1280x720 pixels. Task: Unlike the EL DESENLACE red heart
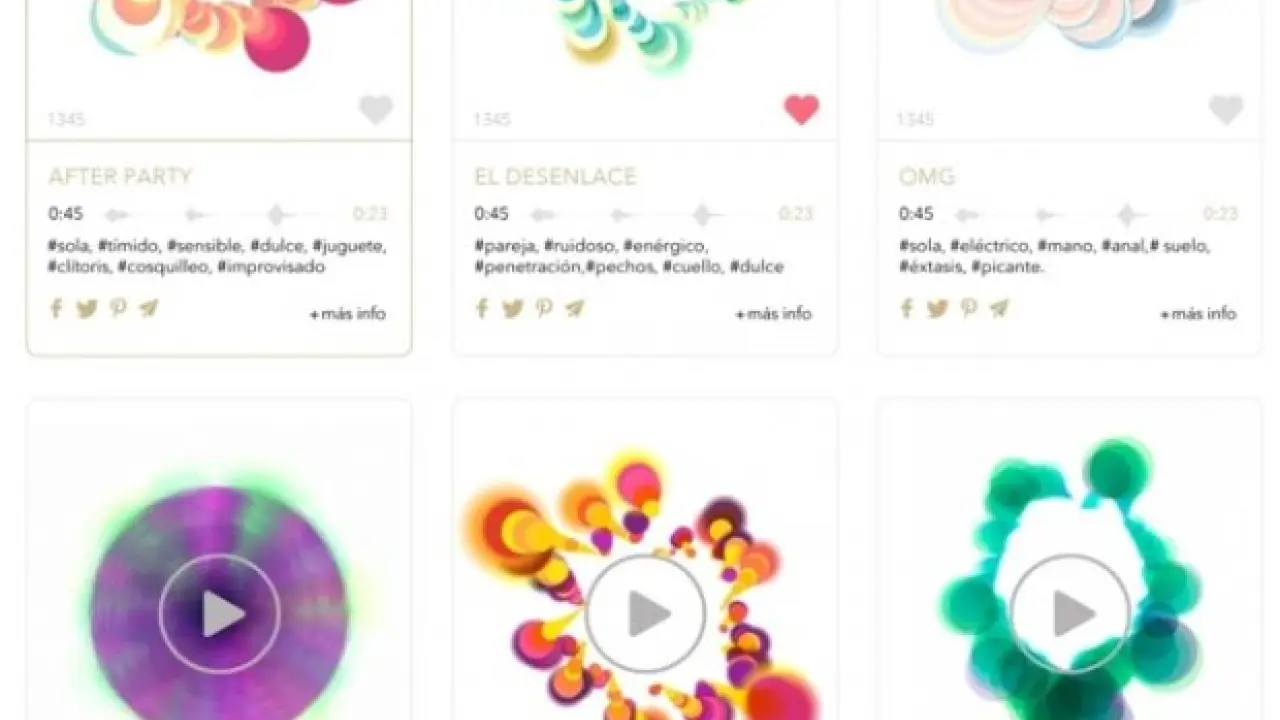pos(801,109)
